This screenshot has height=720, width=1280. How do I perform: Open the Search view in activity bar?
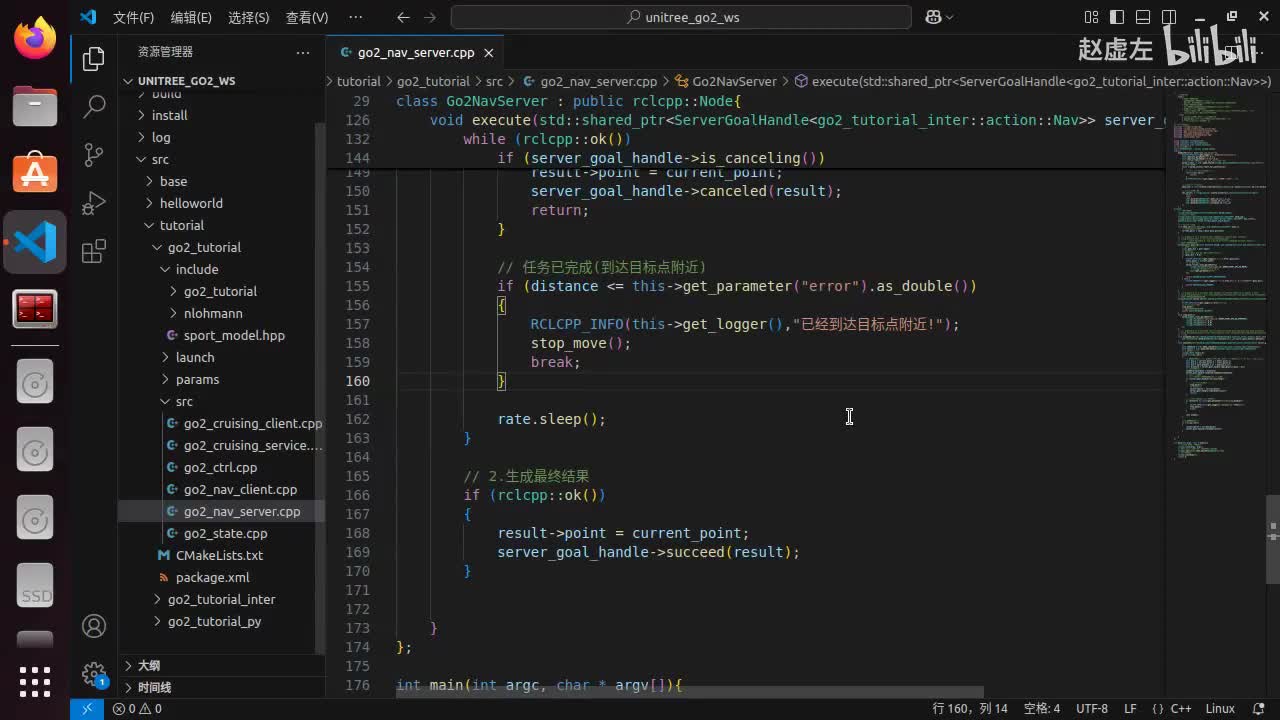94,106
